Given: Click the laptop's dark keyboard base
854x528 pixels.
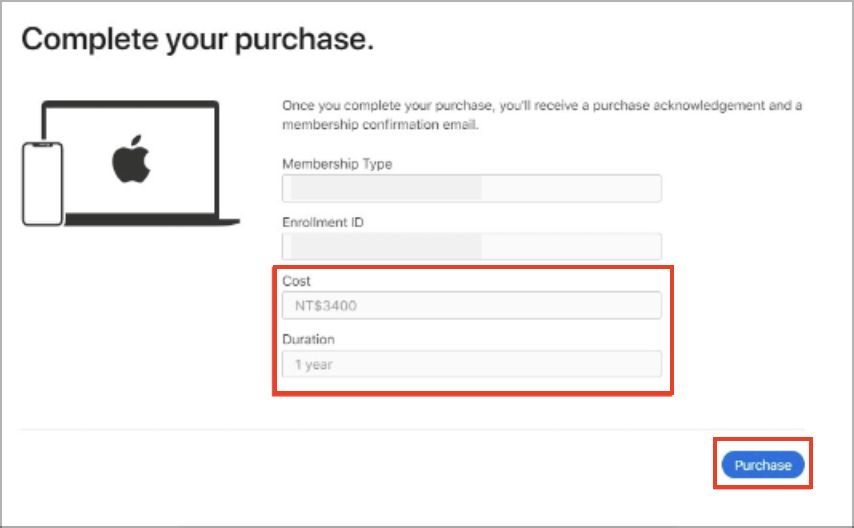Looking at the screenshot, I should tap(152, 220).
